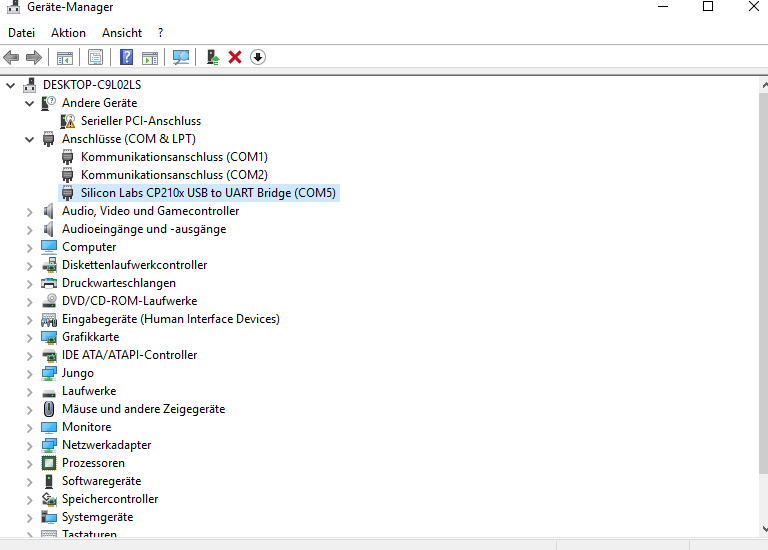Select the Jungo label
The width and height of the screenshot is (768, 550).
click(x=78, y=373)
